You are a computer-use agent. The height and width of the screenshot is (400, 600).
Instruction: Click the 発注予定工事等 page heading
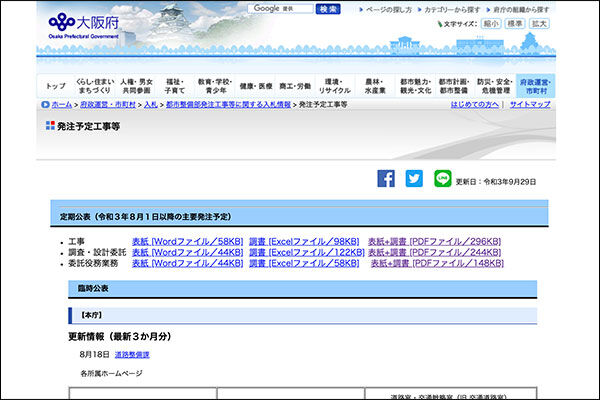pyautogui.click(x=88, y=126)
